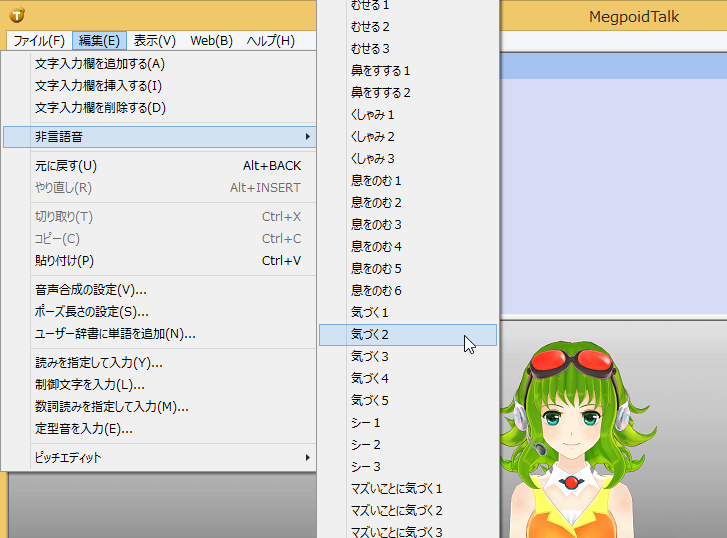The width and height of the screenshot is (727, 538).
Task: Insert シー 2 sound
Action: tap(408, 444)
